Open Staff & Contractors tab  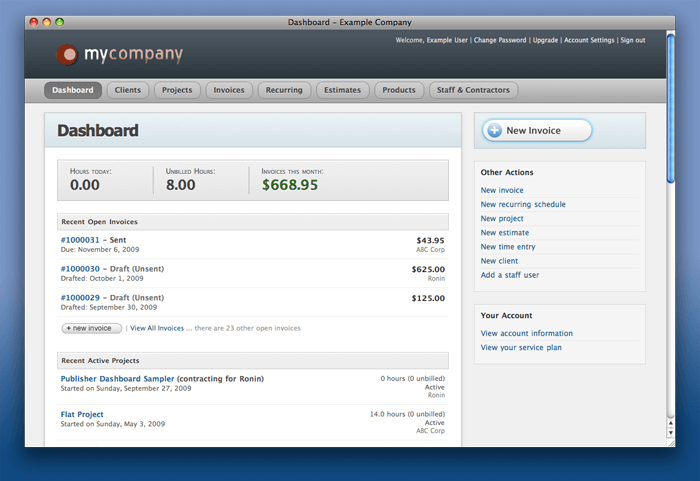pos(473,90)
